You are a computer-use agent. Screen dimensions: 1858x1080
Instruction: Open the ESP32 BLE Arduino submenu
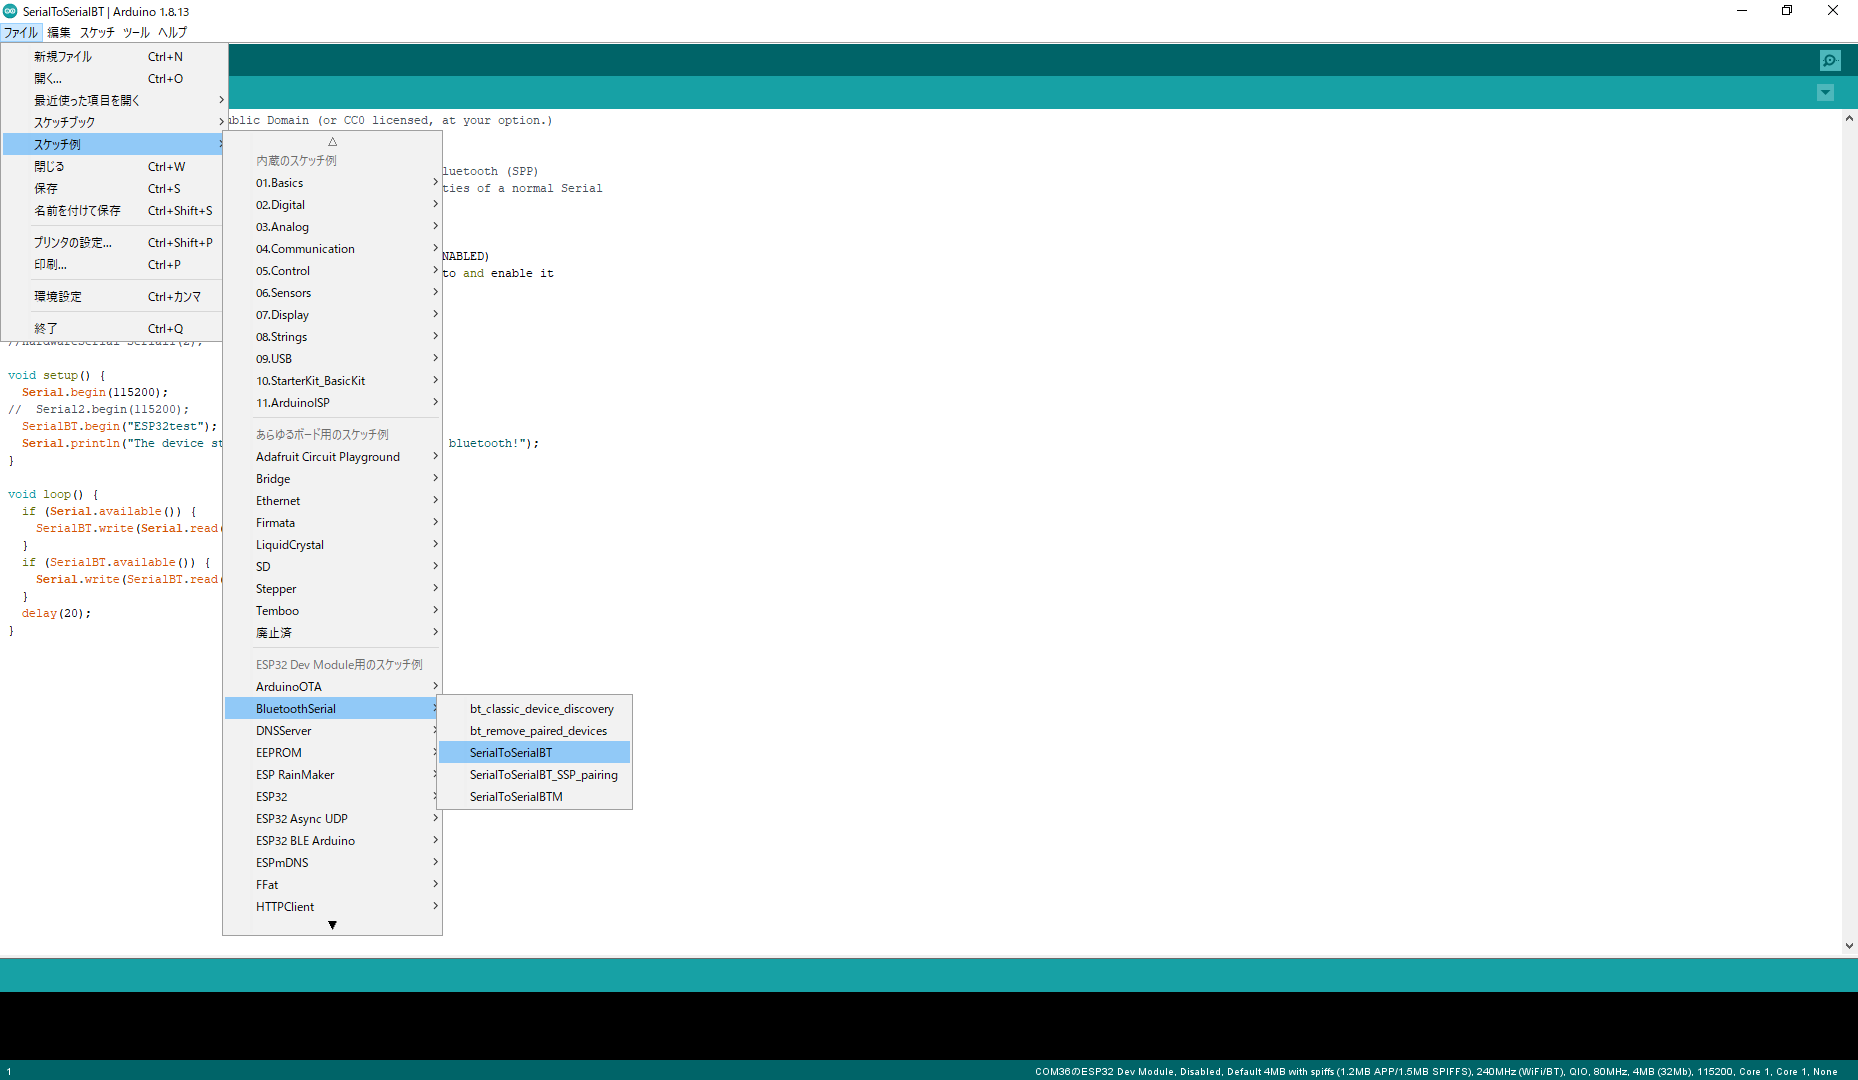coord(332,841)
